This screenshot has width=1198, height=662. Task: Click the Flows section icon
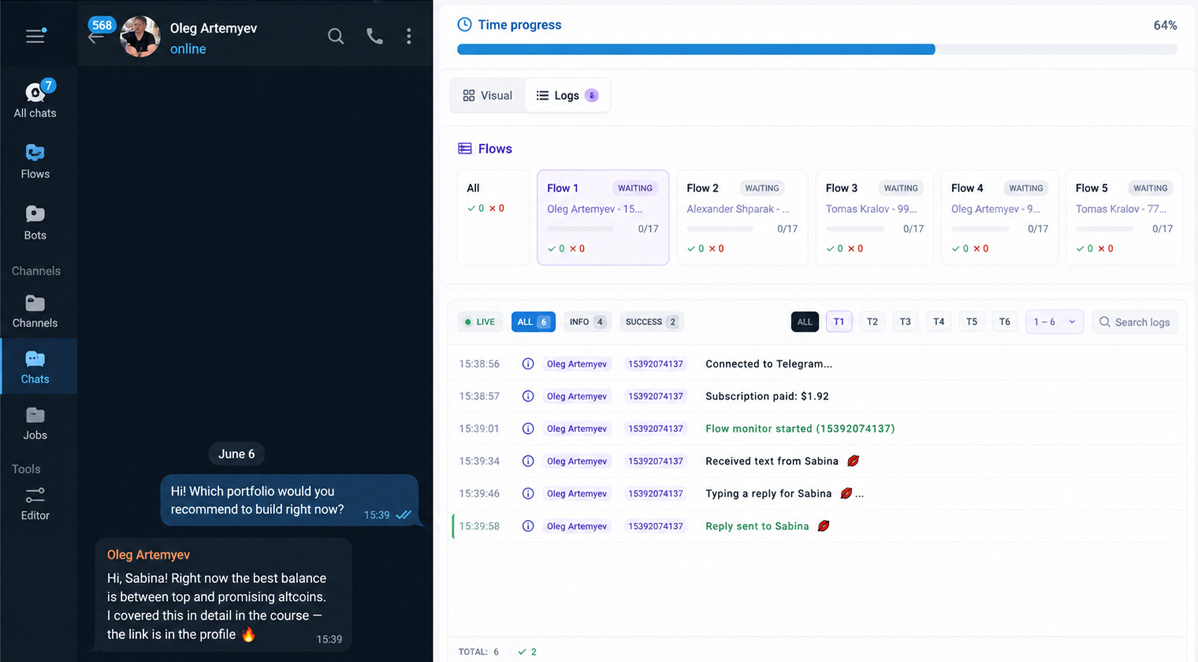tap(465, 148)
